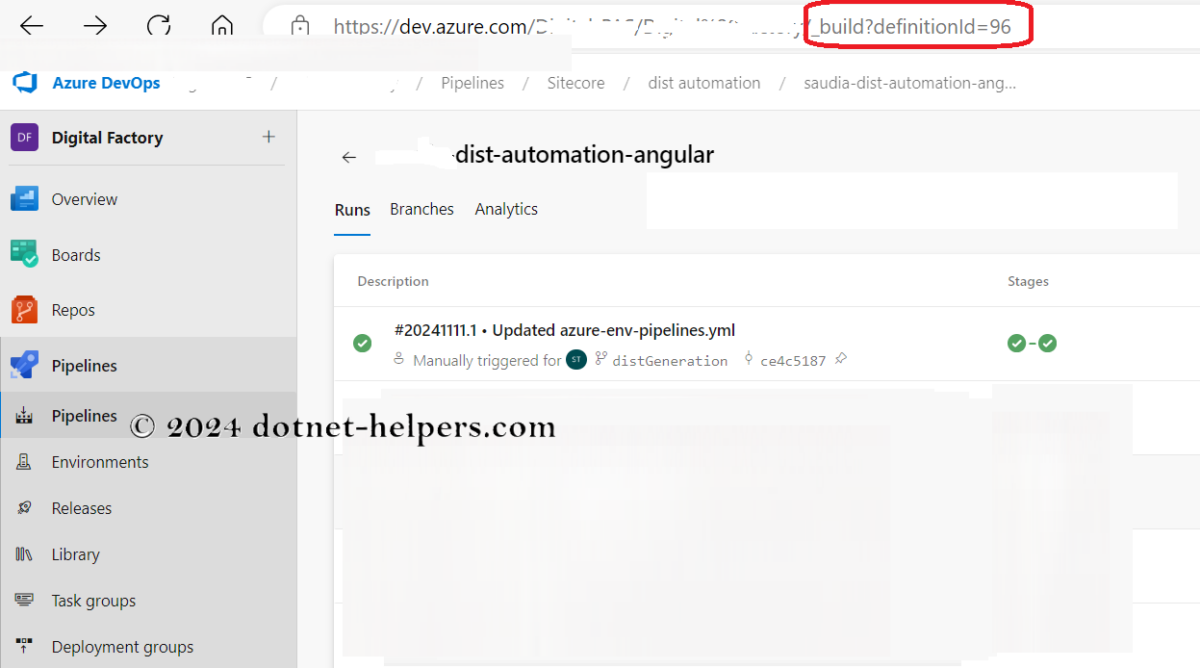This screenshot has width=1200, height=668.
Task: Click the browser forward arrow
Action: [x=95, y=26]
